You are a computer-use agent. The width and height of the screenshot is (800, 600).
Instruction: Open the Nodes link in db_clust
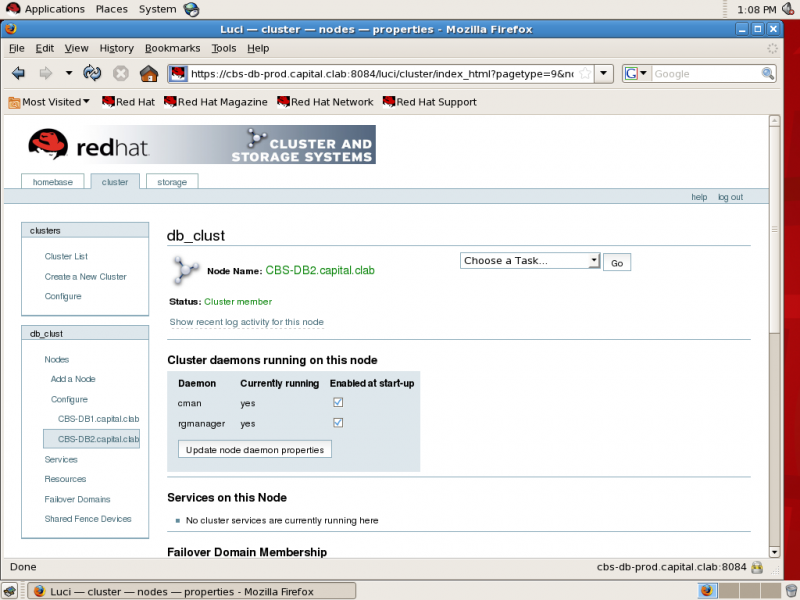[x=57, y=359]
